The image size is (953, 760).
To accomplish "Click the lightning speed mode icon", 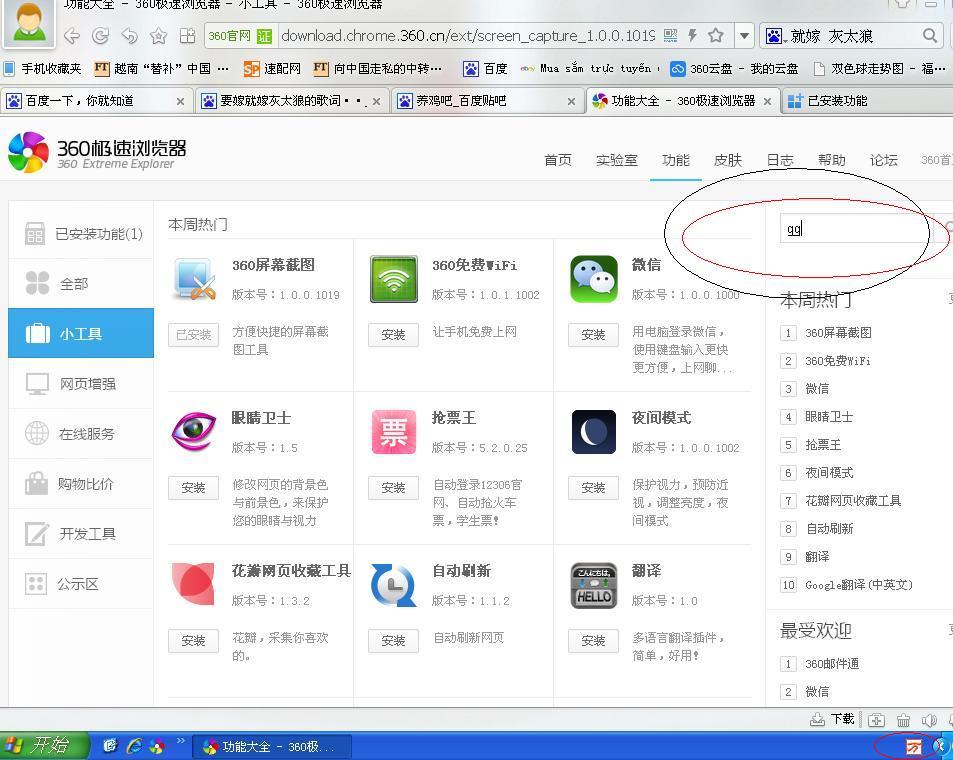I will pos(692,35).
